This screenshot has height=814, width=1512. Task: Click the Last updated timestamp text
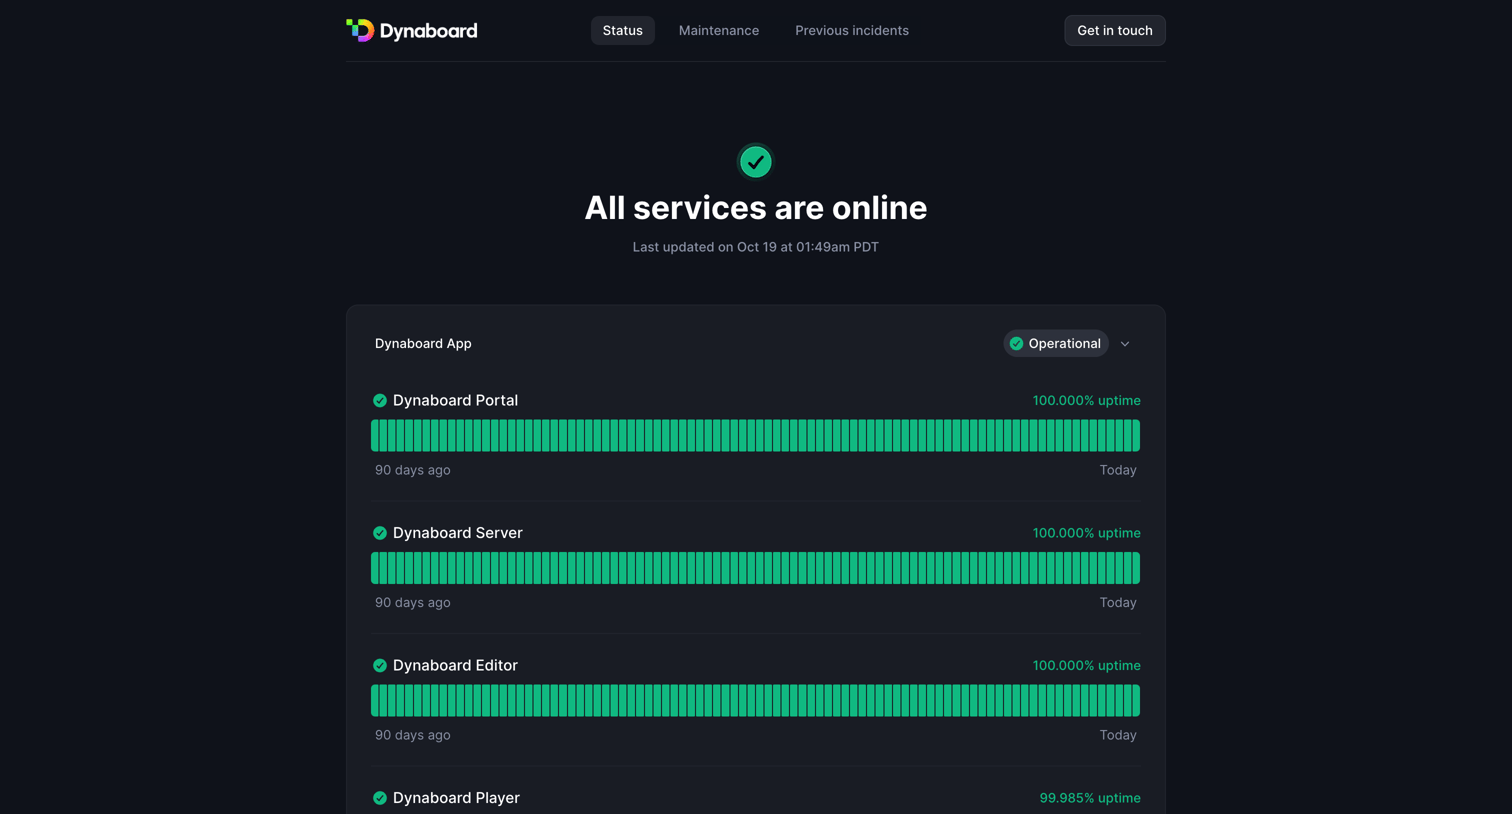(x=756, y=247)
